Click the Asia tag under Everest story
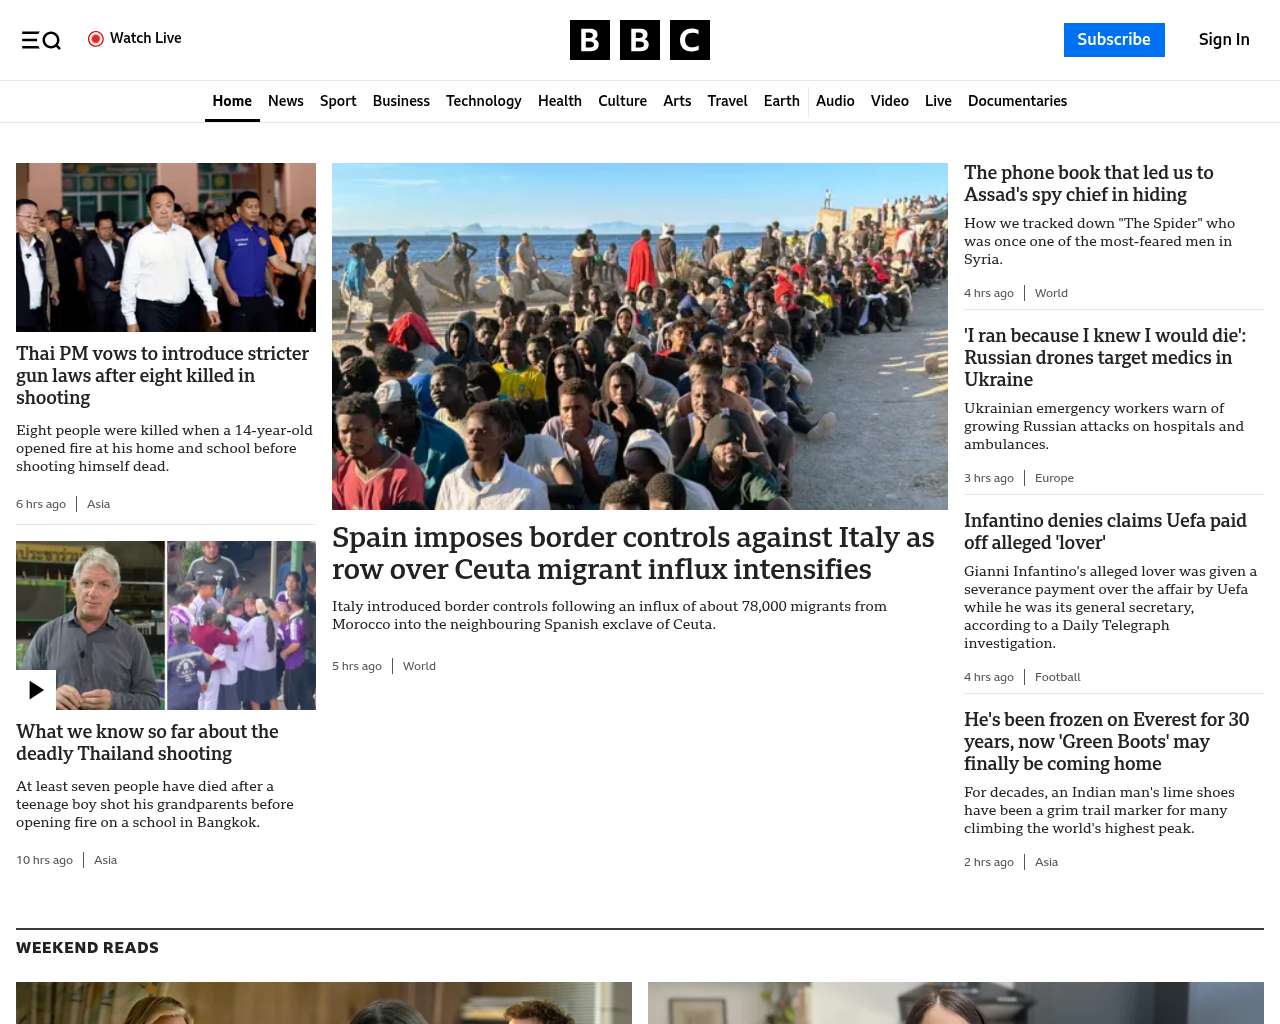The width and height of the screenshot is (1280, 1024). pyautogui.click(x=1046, y=862)
